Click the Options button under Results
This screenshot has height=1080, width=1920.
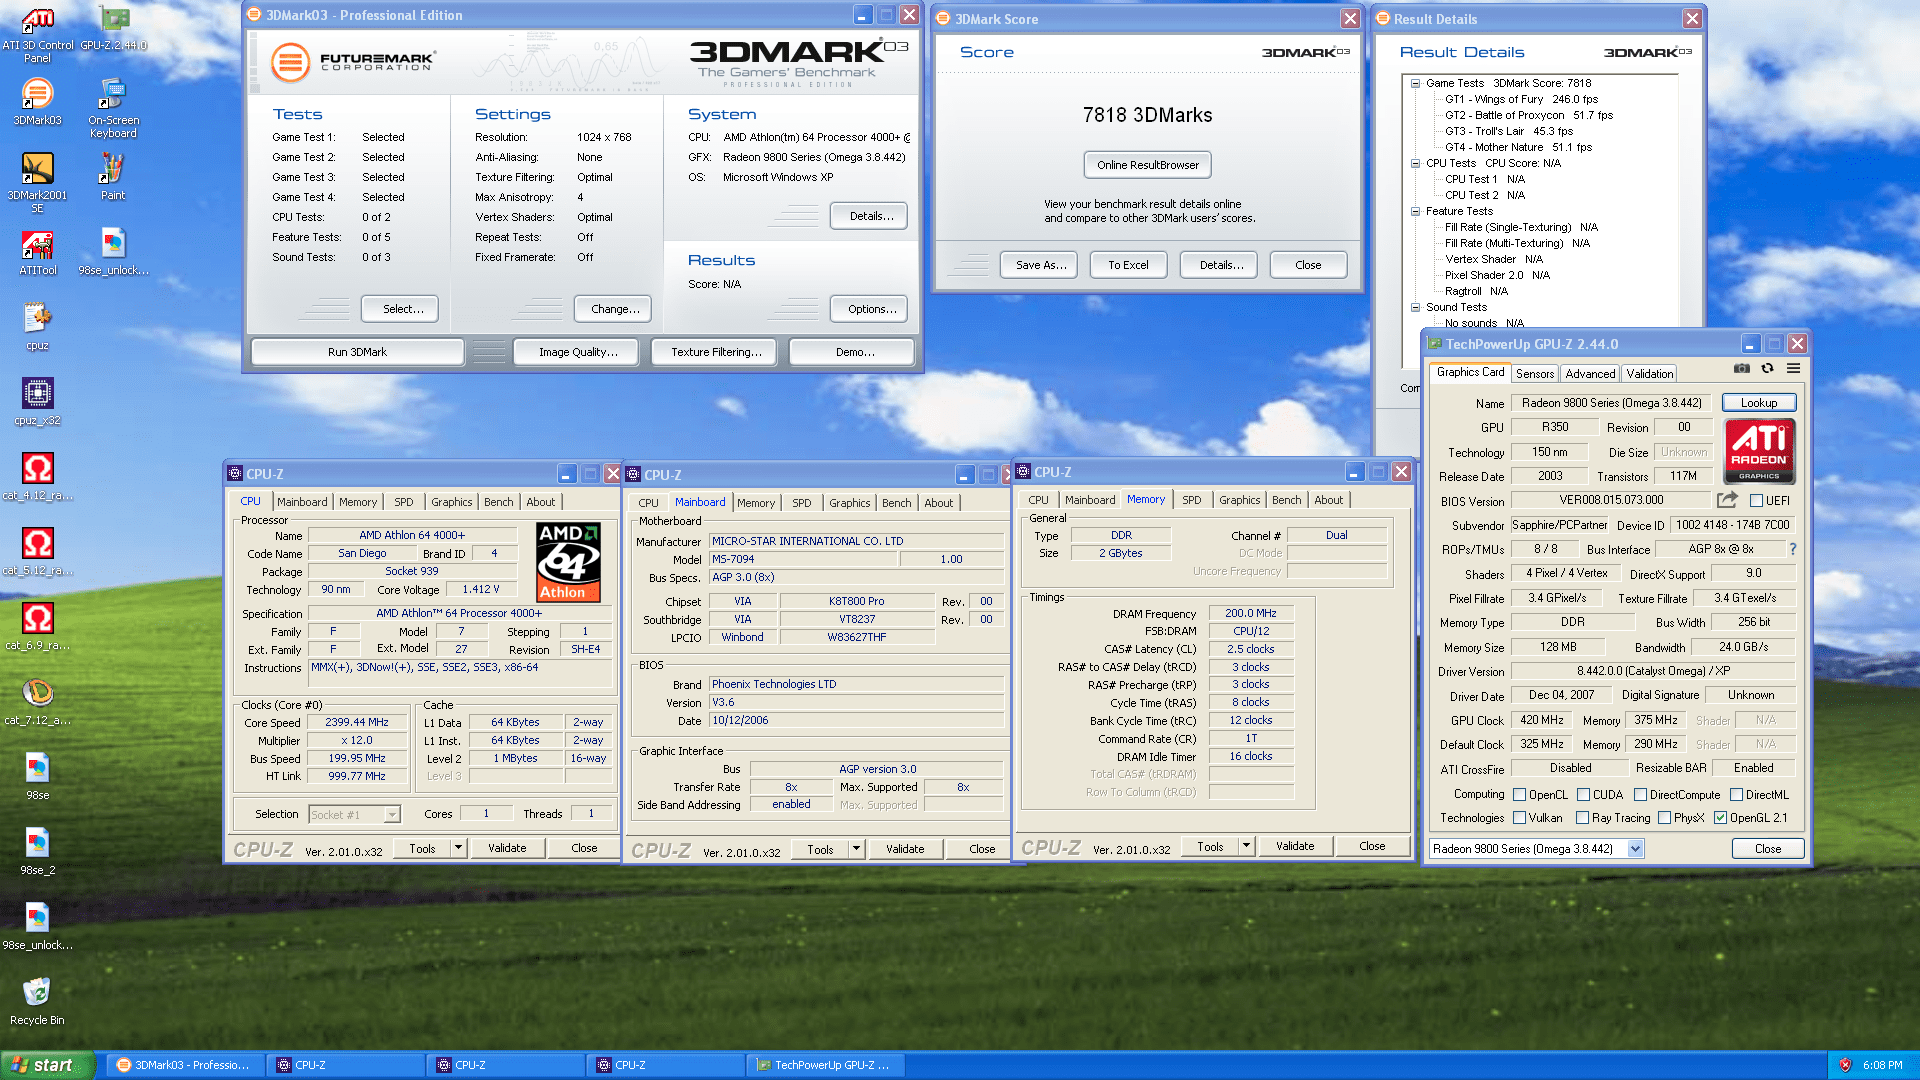point(870,309)
